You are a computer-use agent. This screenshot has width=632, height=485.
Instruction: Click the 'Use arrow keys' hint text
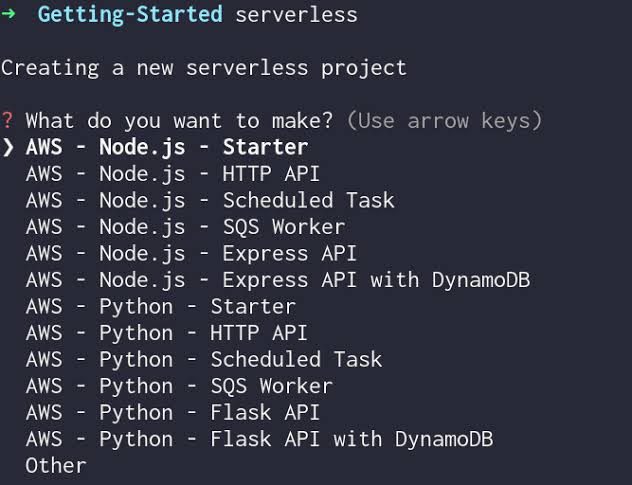pos(444,121)
